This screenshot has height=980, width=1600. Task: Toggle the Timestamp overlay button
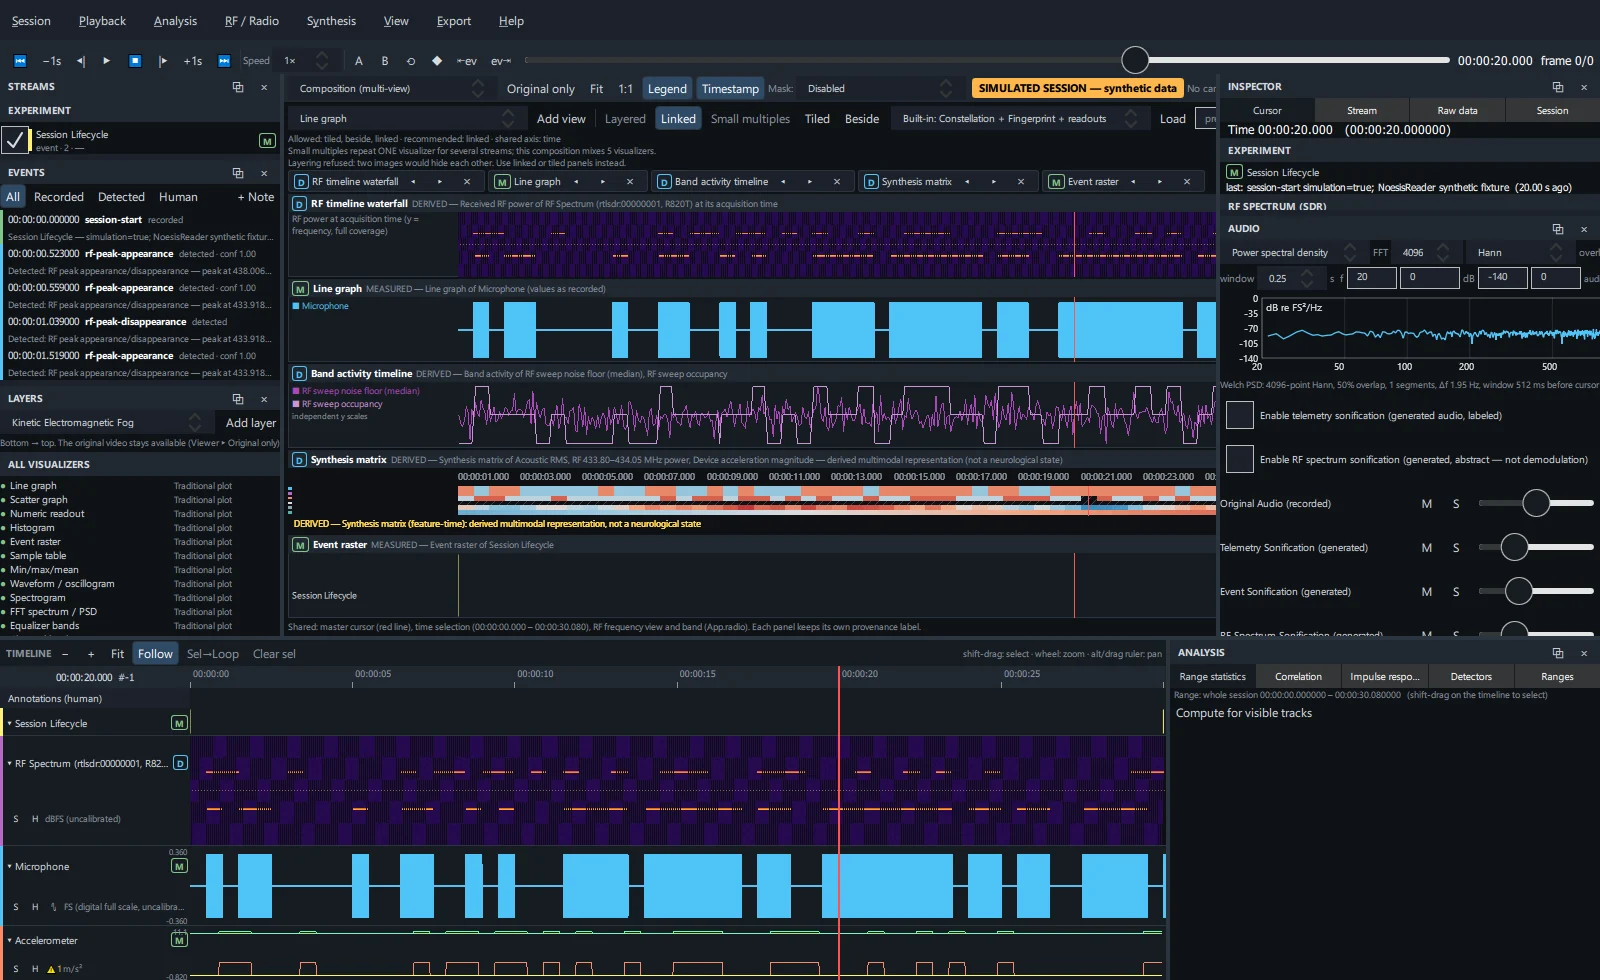click(x=730, y=89)
